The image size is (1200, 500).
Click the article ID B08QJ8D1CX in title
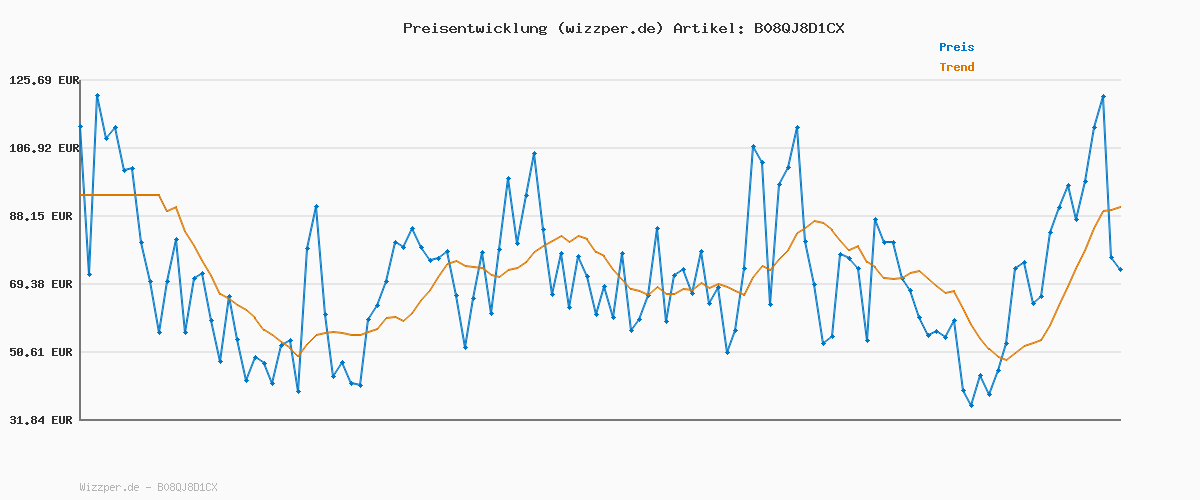point(794,28)
